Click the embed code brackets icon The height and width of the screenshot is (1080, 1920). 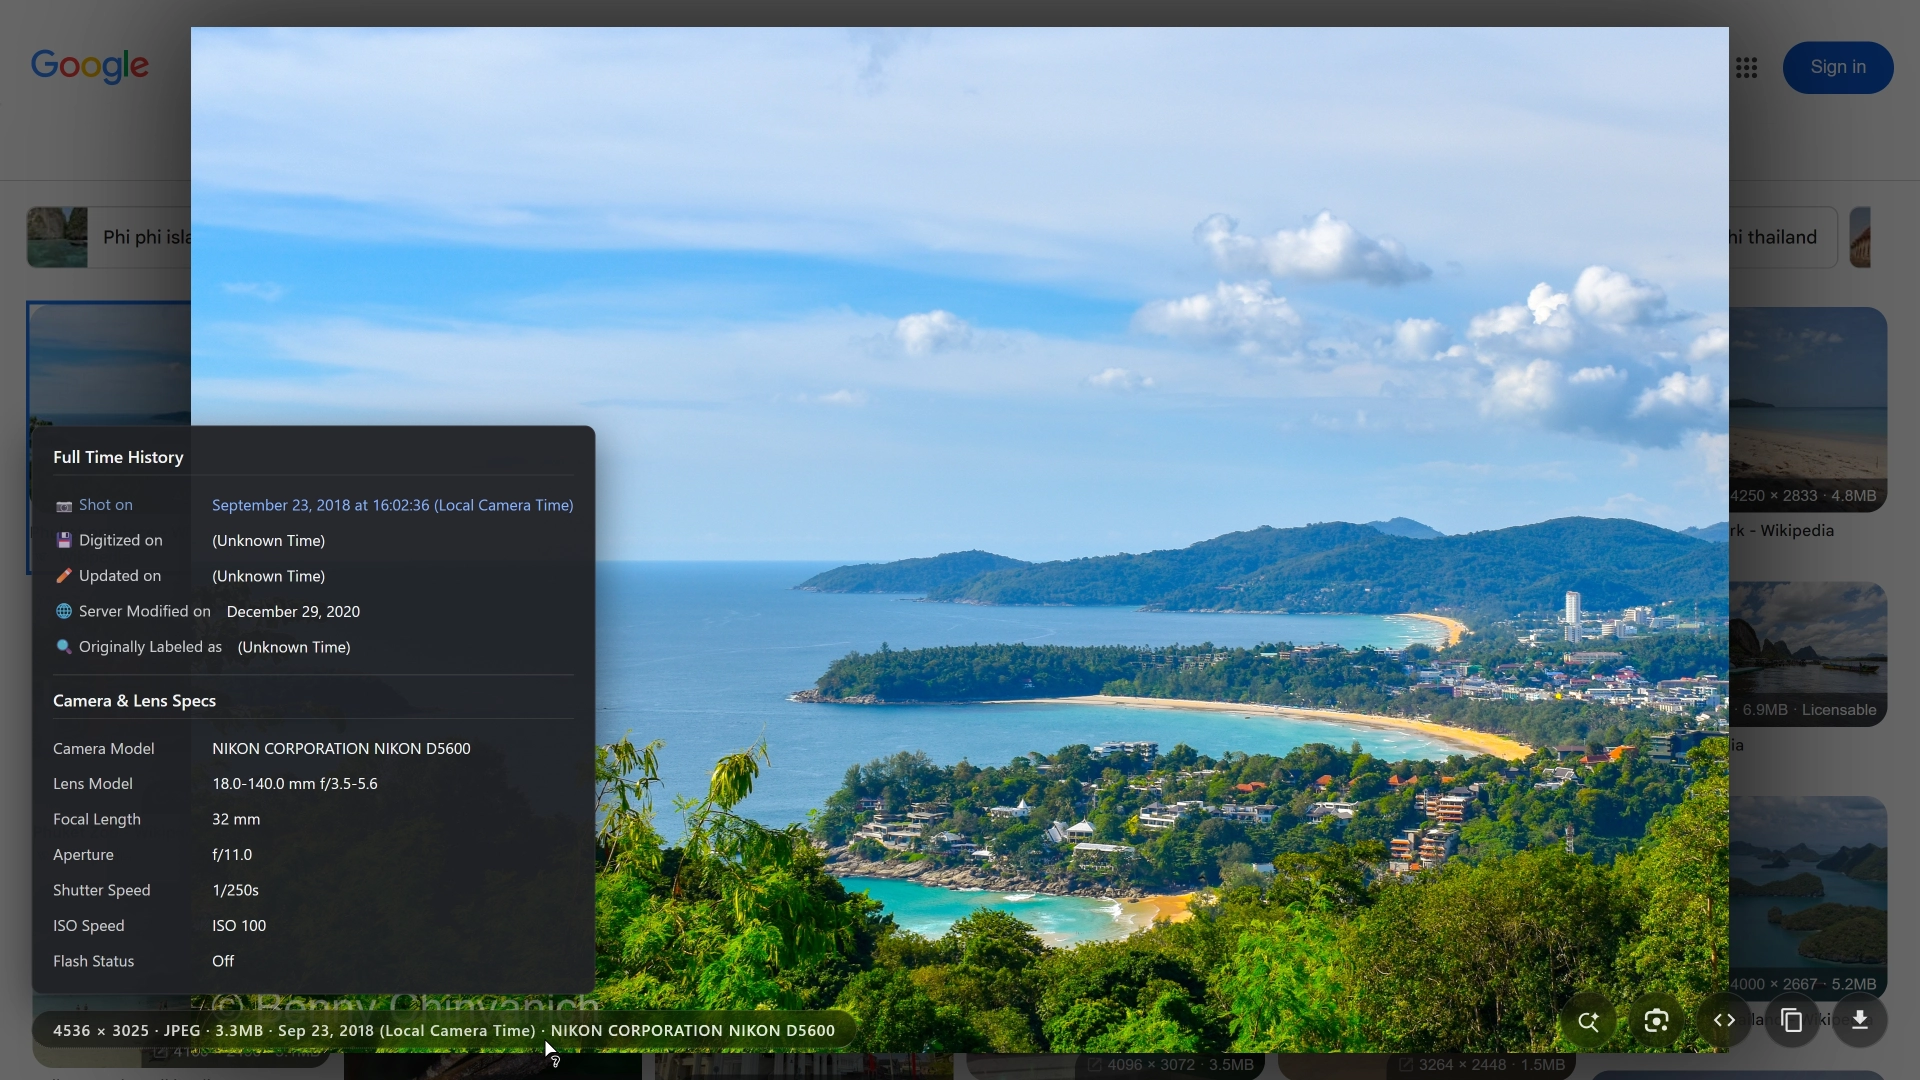click(1724, 1021)
